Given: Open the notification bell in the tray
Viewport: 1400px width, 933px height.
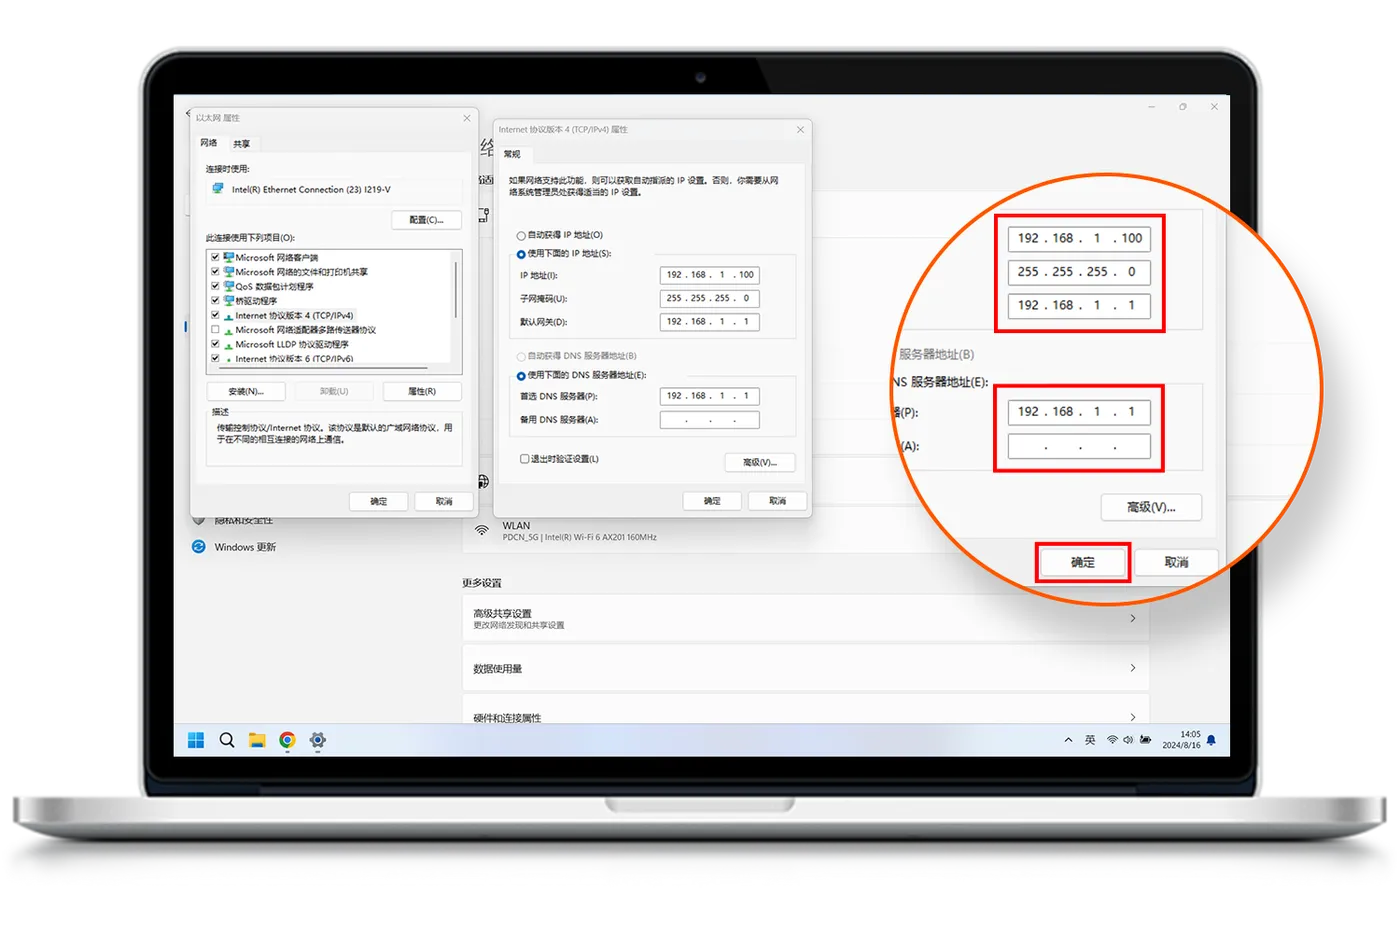Looking at the screenshot, I should coord(1211,740).
